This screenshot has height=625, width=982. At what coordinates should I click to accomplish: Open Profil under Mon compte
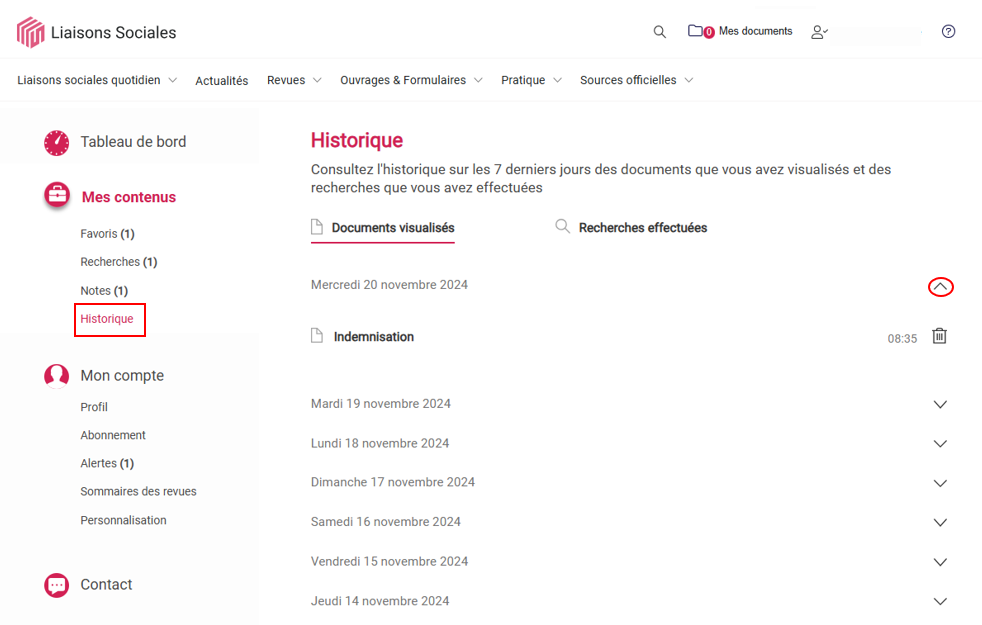[94, 407]
